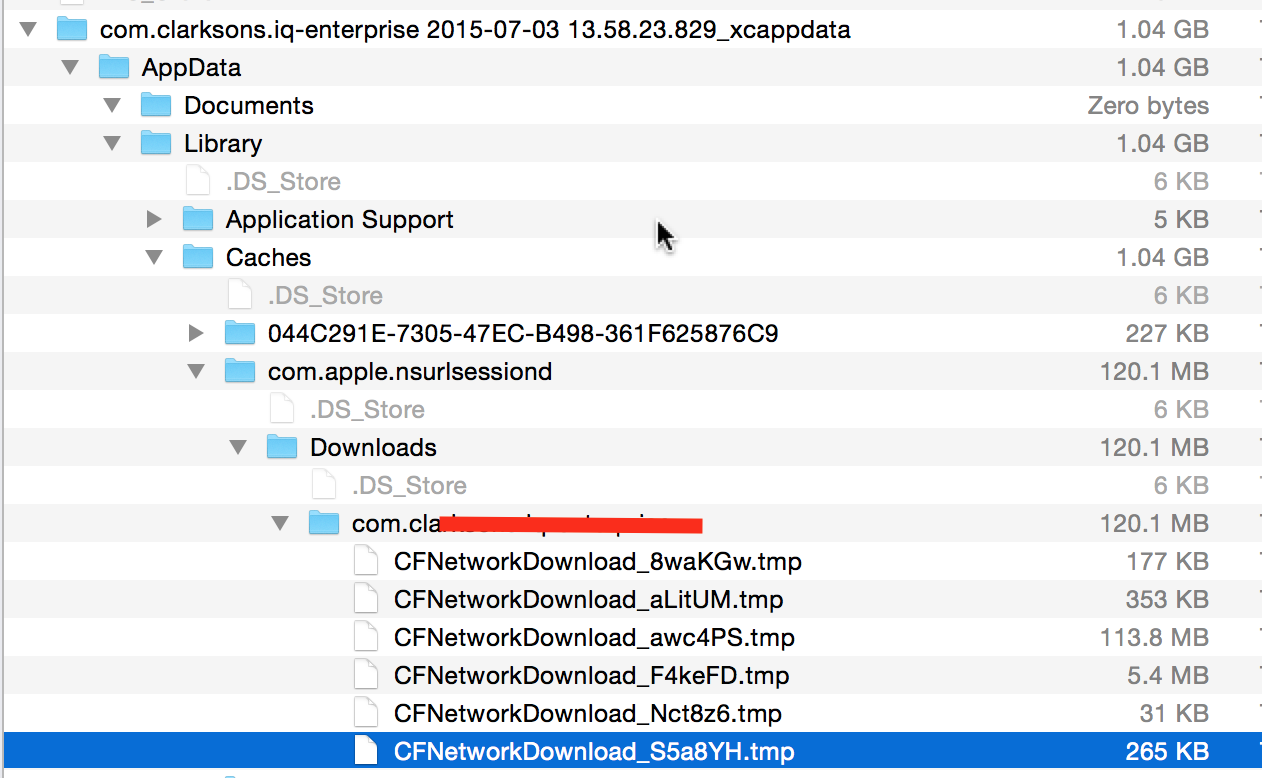Click the redacted com.cla folder icon
The height and width of the screenshot is (778, 1262).
click(x=324, y=523)
